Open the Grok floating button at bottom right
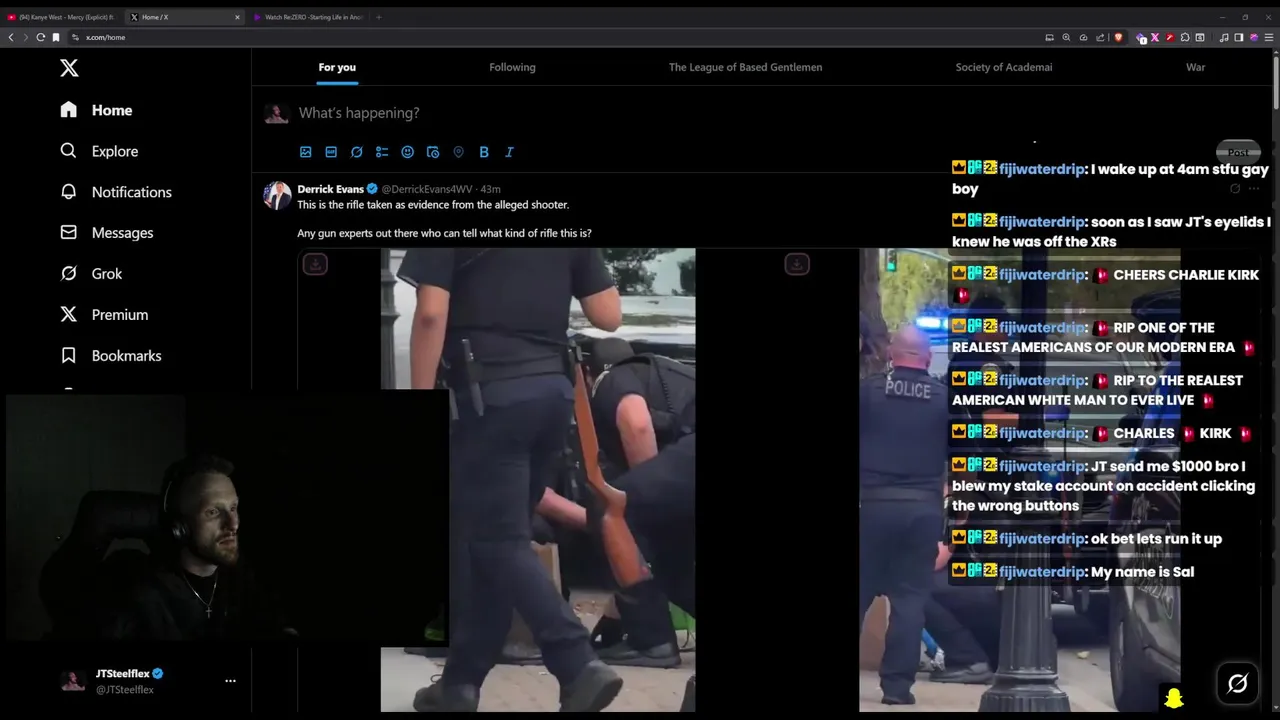 [x=1237, y=684]
